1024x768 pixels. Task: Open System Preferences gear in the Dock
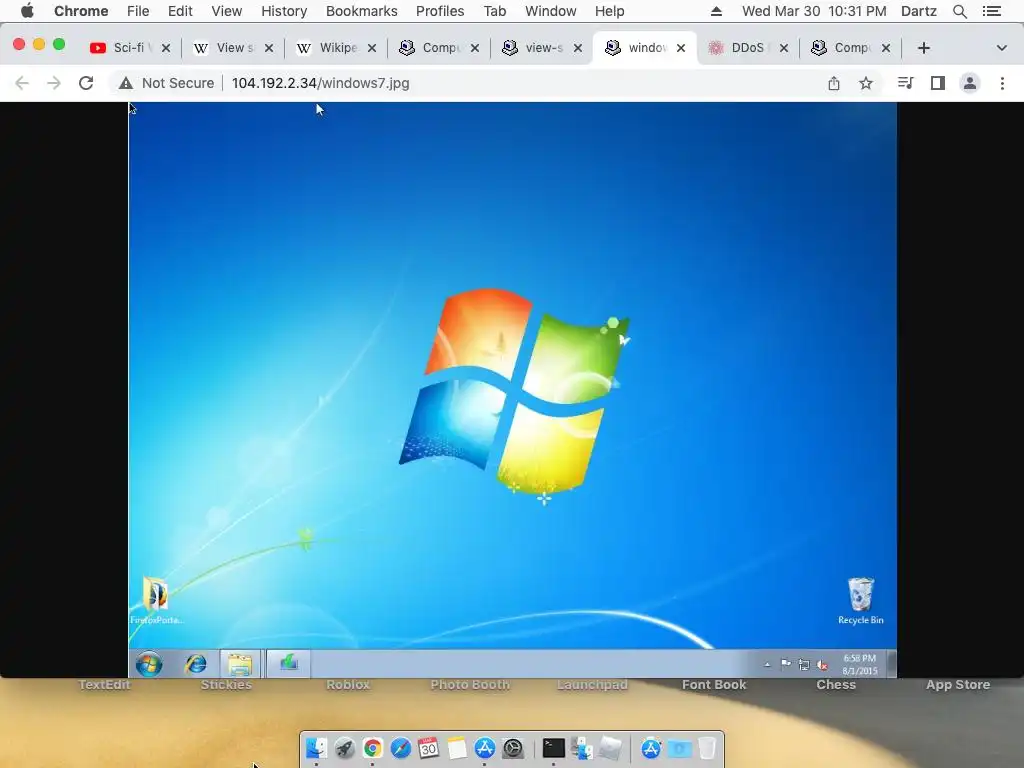(x=513, y=748)
